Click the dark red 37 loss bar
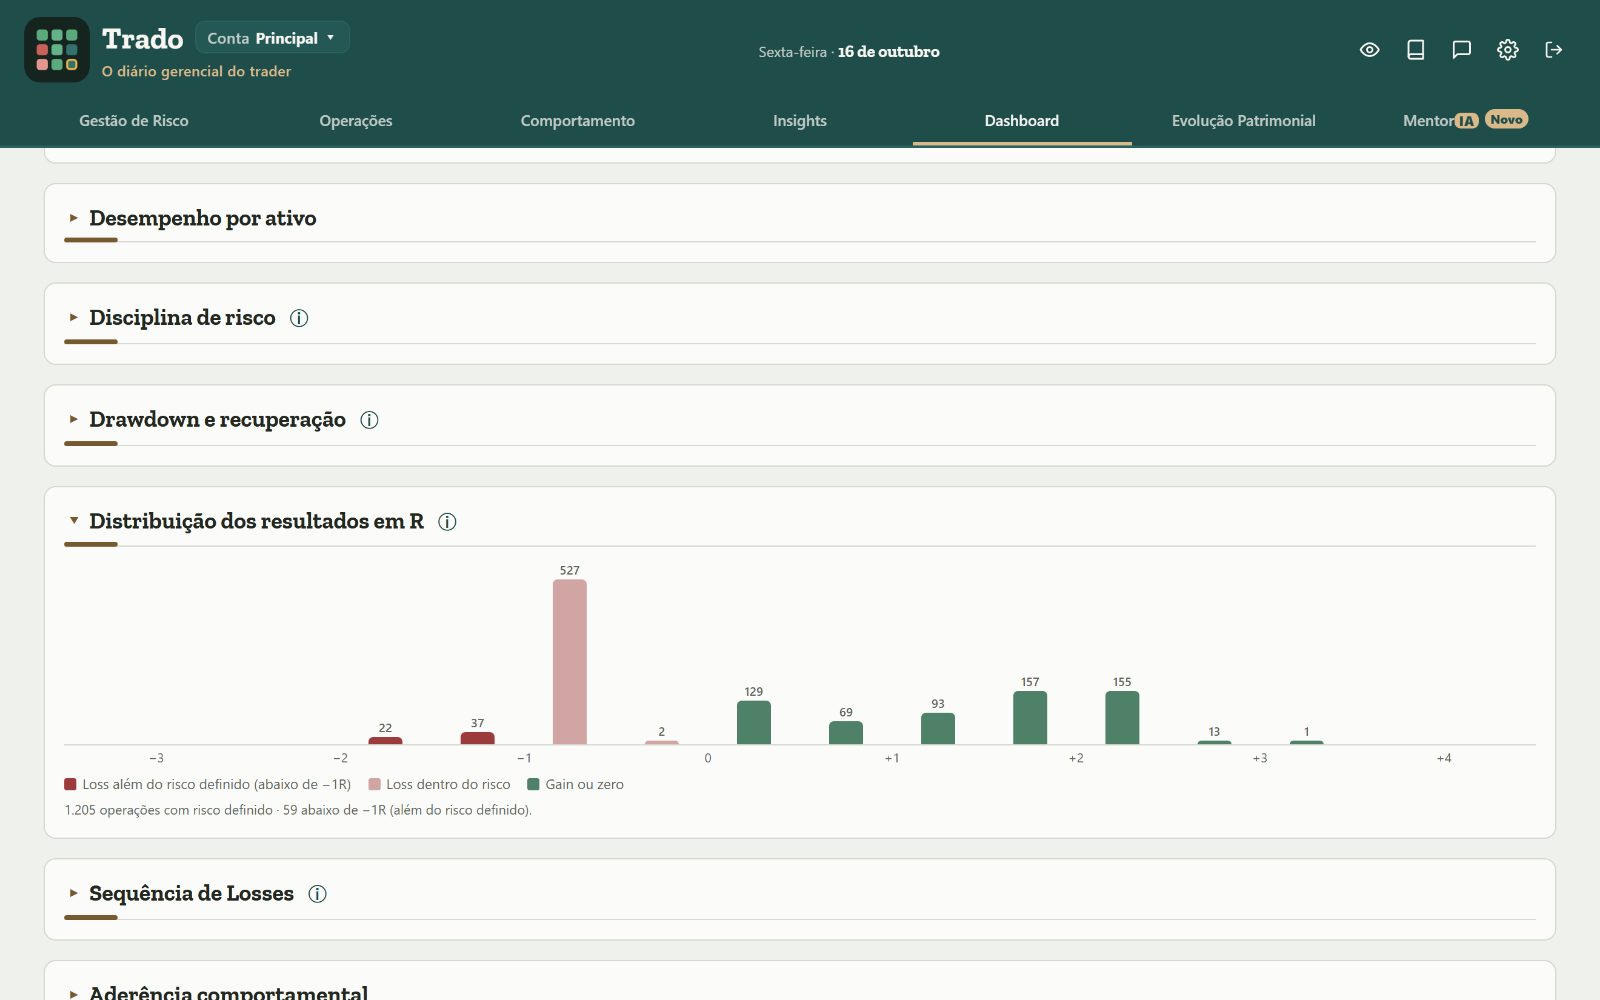The height and width of the screenshot is (1000, 1600). coord(478,738)
